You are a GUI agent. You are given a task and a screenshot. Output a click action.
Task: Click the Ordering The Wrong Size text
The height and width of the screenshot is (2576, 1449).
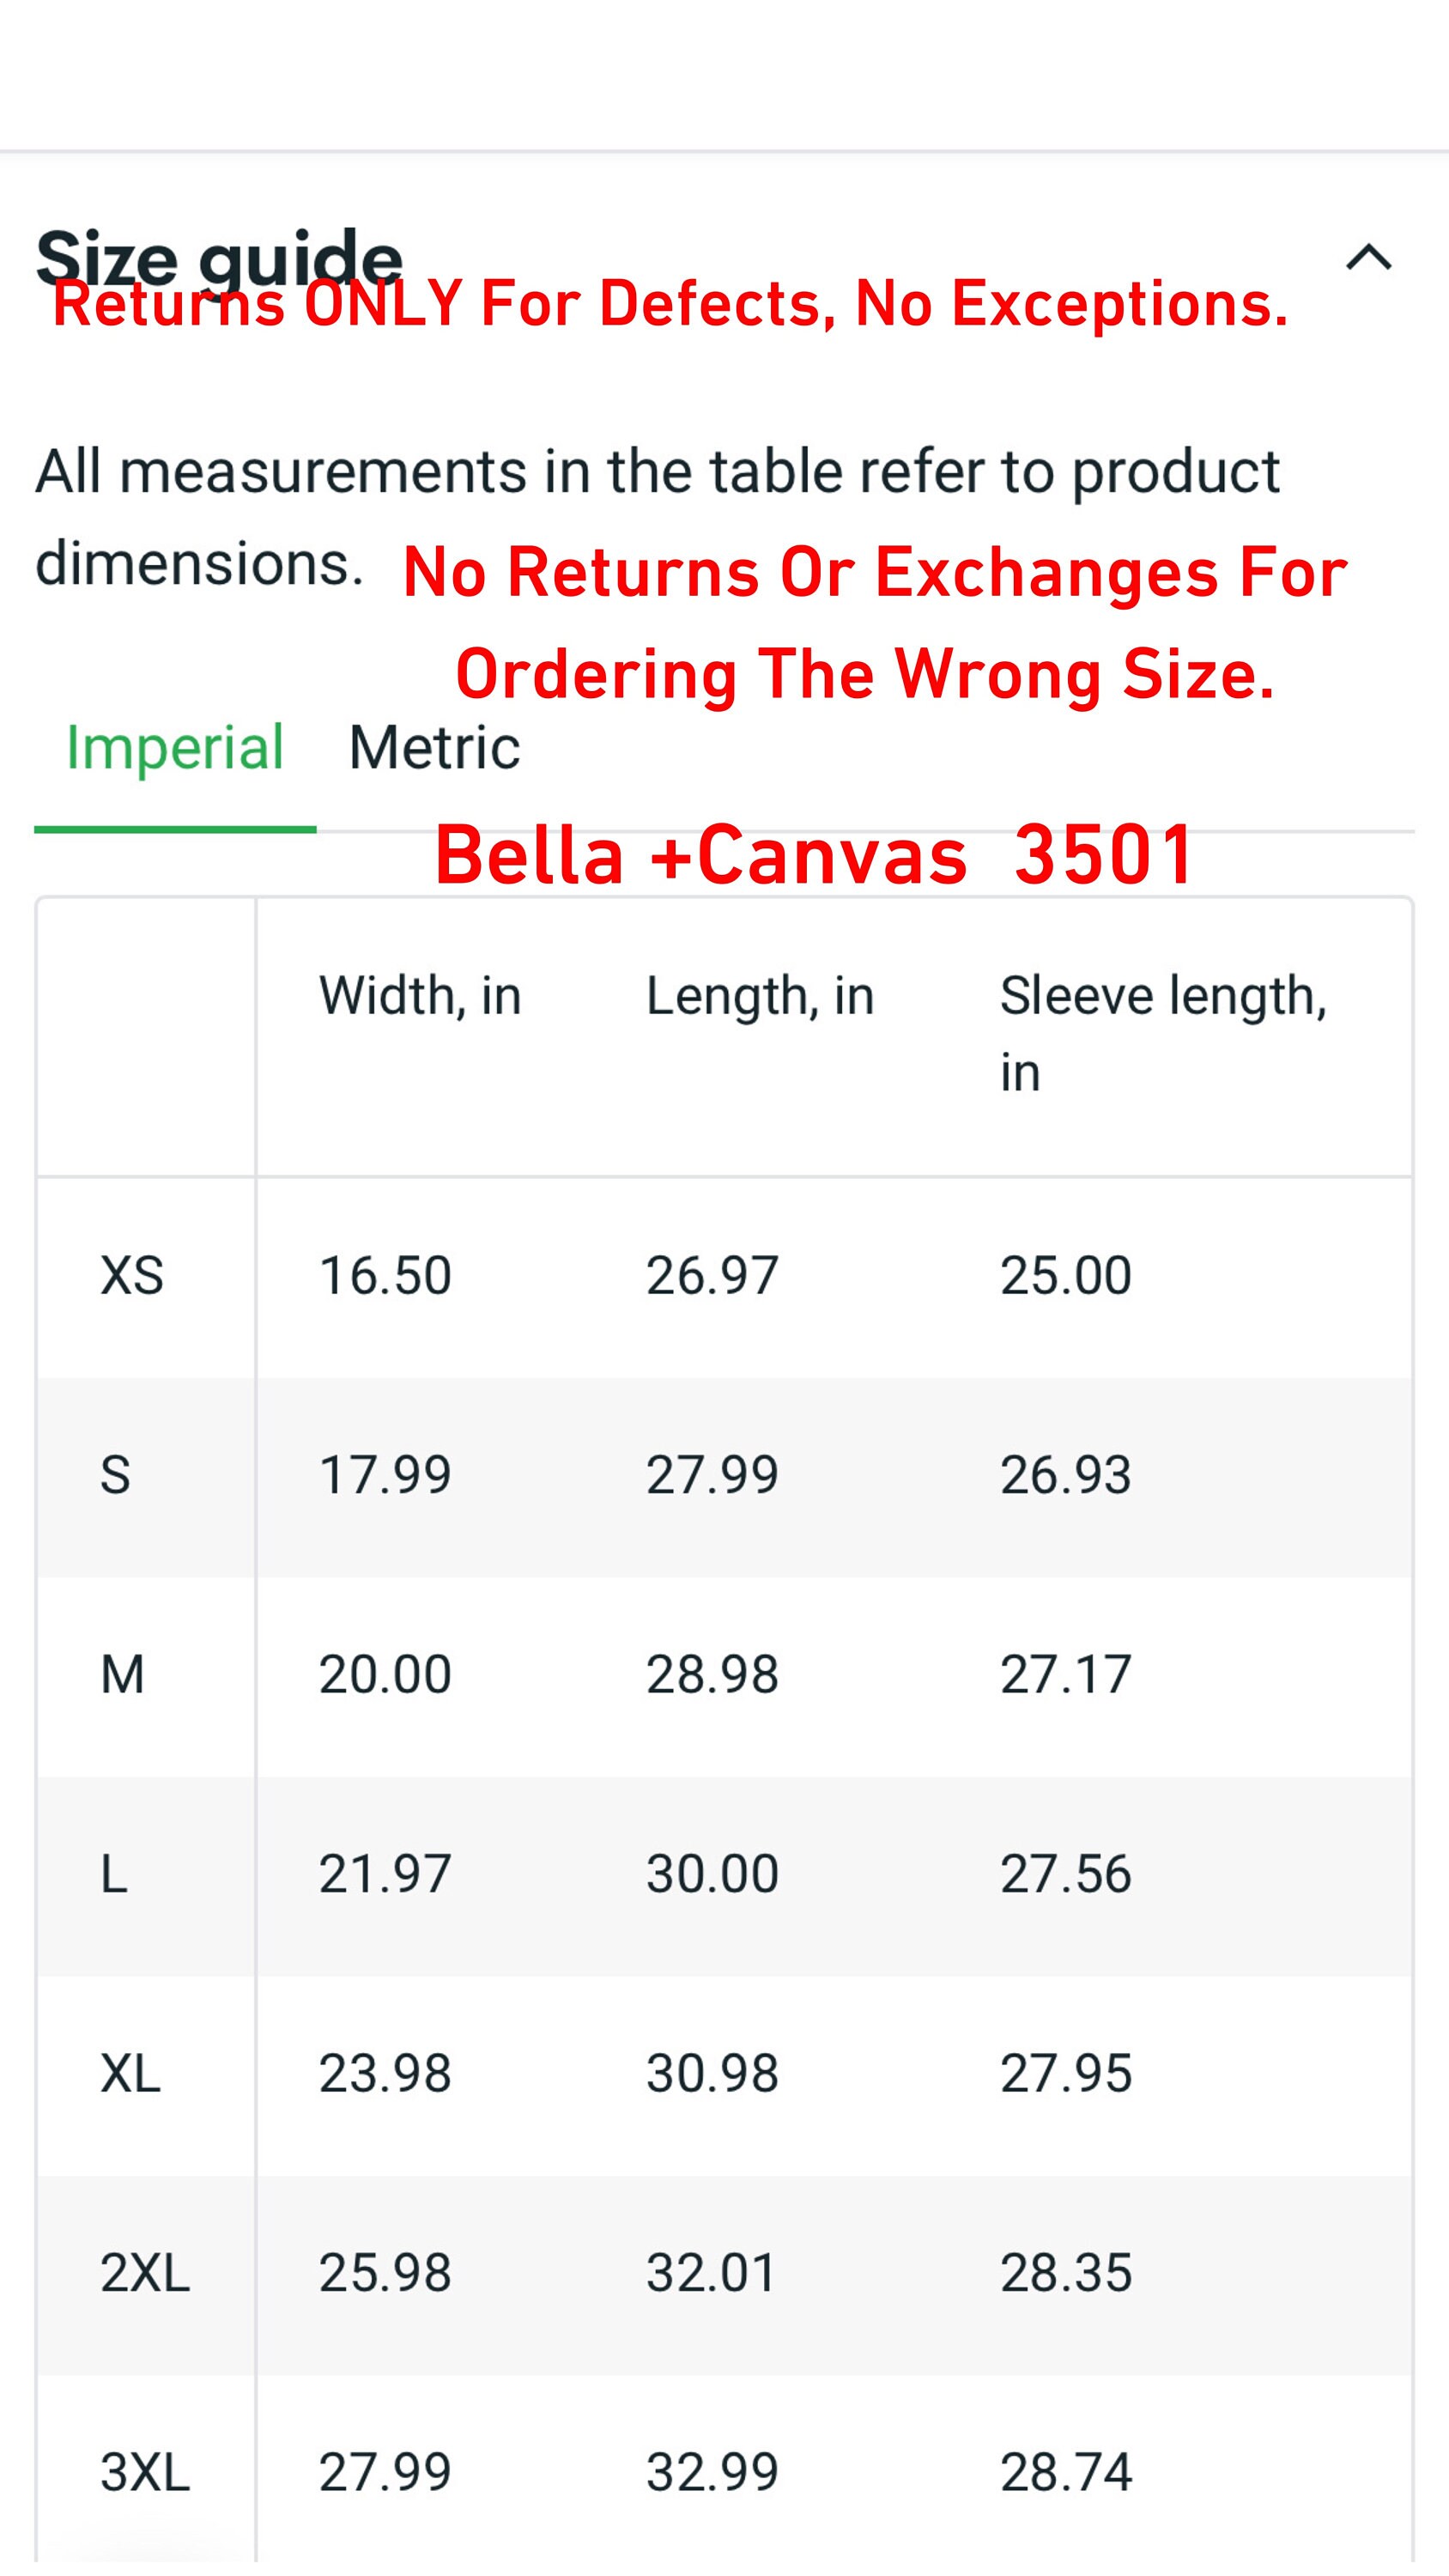[865, 674]
